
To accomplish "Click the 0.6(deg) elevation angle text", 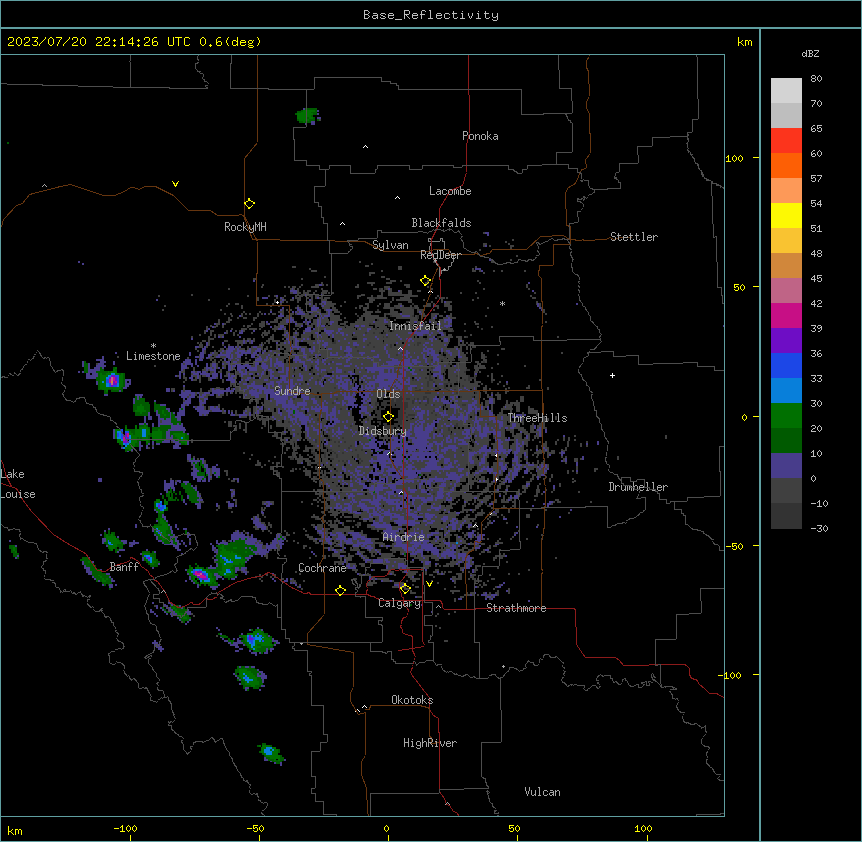I will [x=230, y=42].
